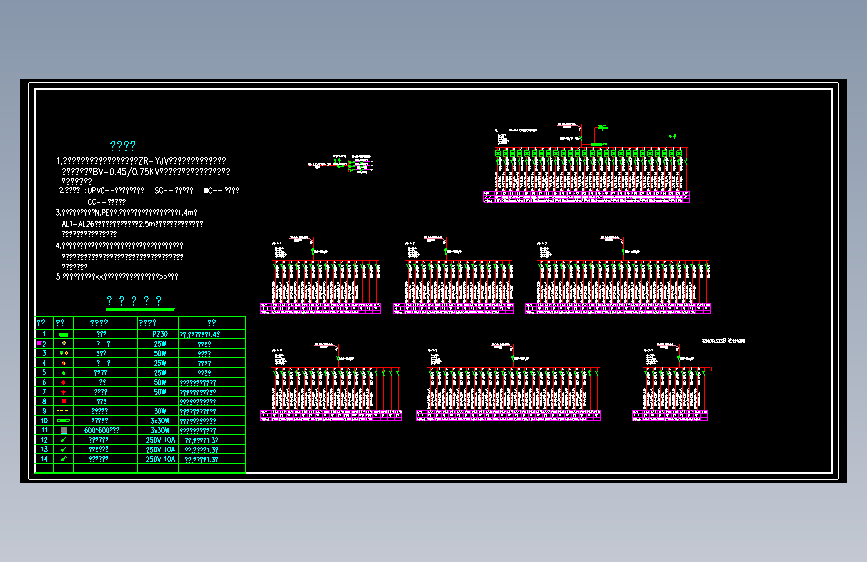
Task: Click the red square symbol in legend row 8
Action: (64, 401)
